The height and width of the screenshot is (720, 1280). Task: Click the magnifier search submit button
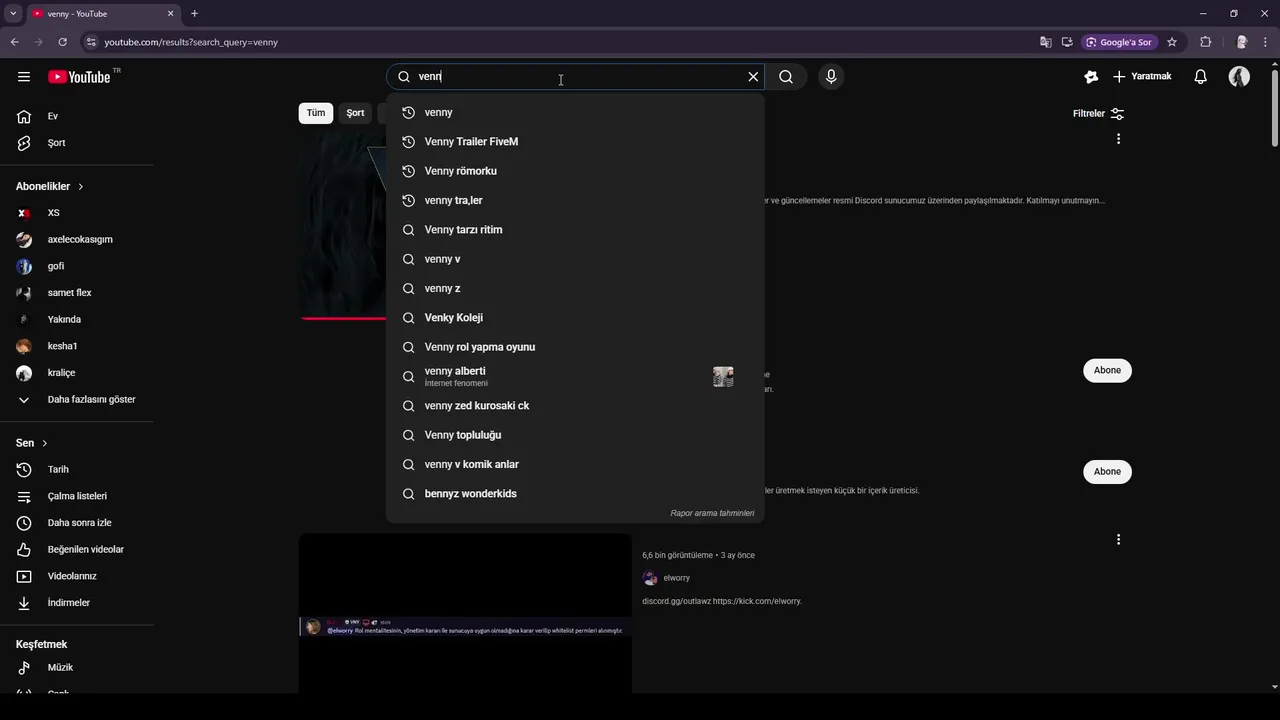tap(786, 77)
